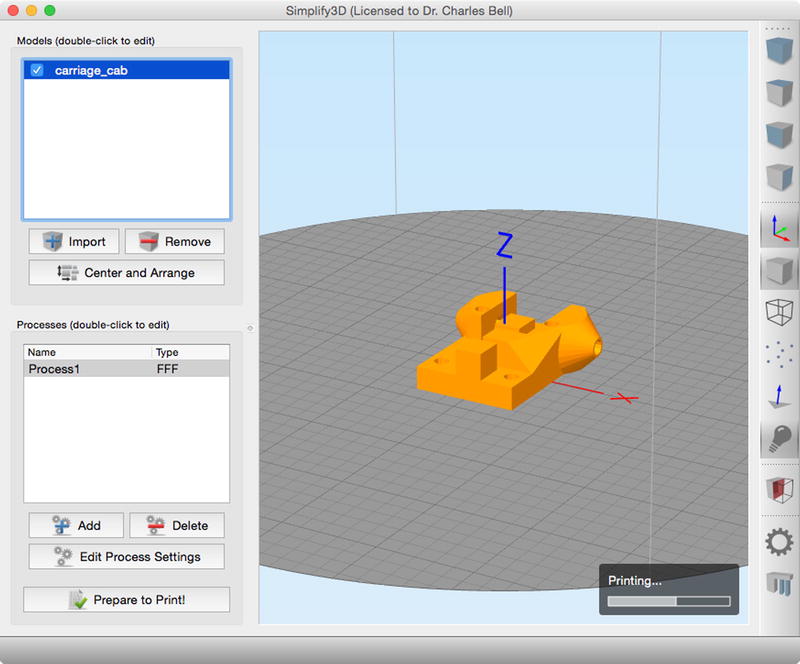
Task: Select the Process1 row
Action: pos(127,368)
